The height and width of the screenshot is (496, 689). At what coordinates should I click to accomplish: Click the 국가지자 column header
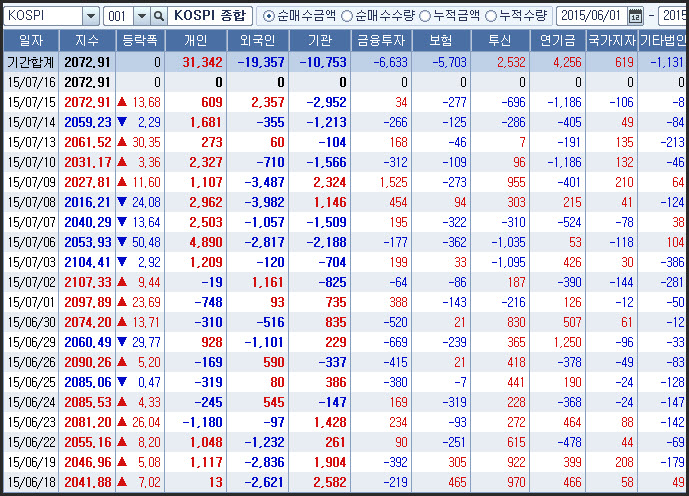(x=612, y=41)
